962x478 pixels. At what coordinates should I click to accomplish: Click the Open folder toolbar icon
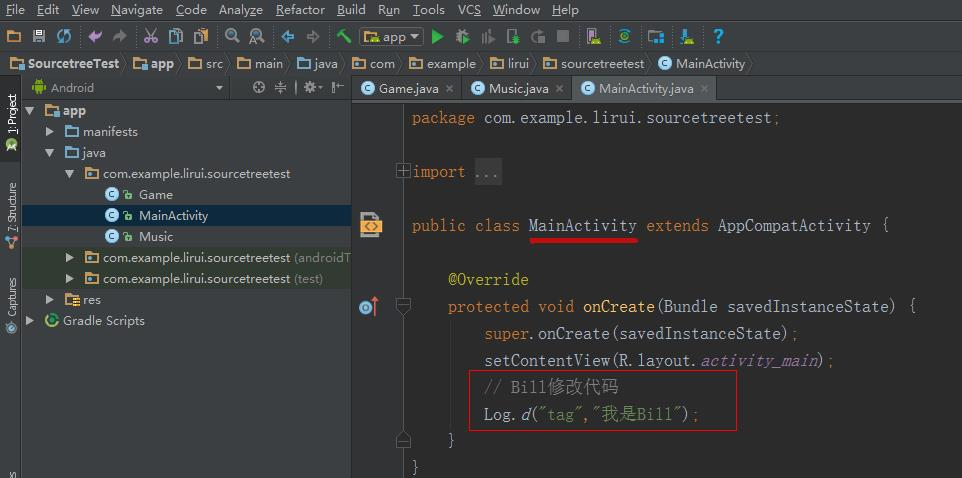point(13,37)
